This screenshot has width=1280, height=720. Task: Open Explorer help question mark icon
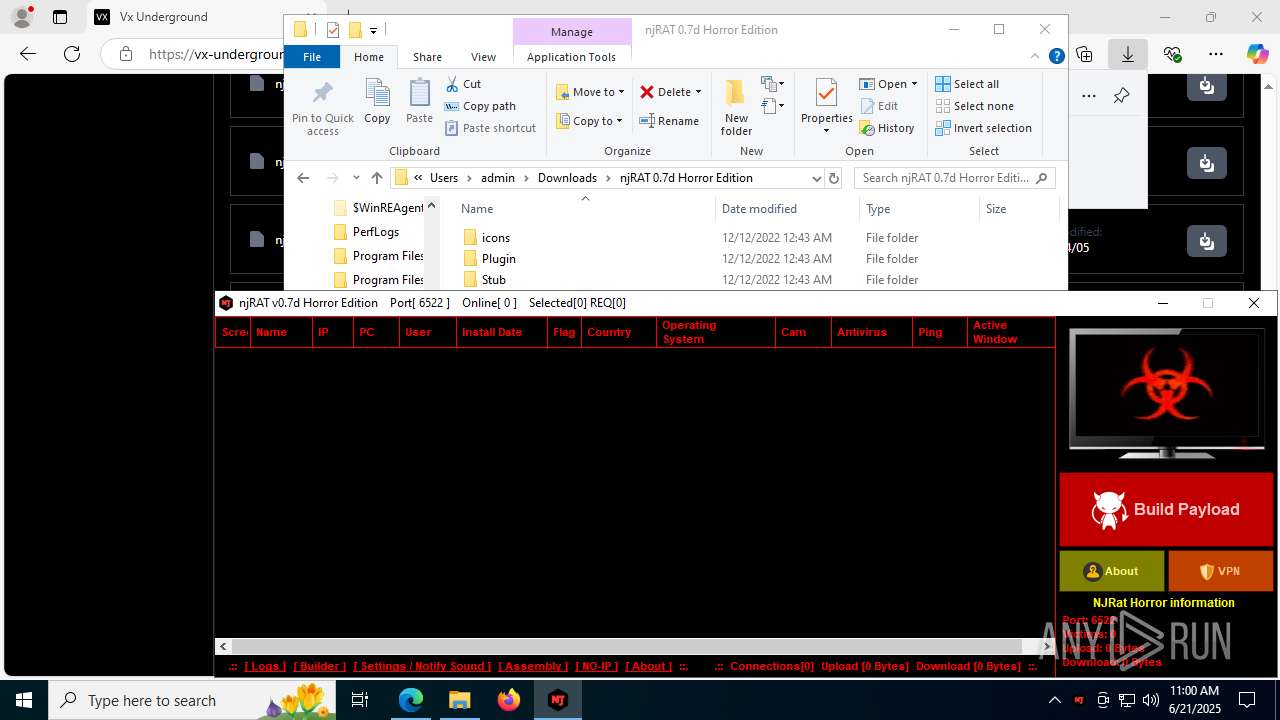click(1056, 57)
